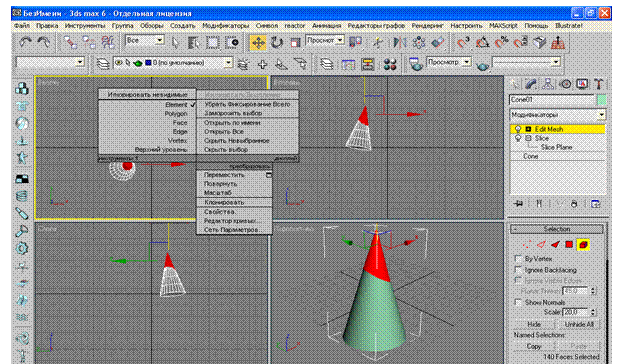Open Select by Name tool
The image size is (624, 364).
(x=193, y=43)
